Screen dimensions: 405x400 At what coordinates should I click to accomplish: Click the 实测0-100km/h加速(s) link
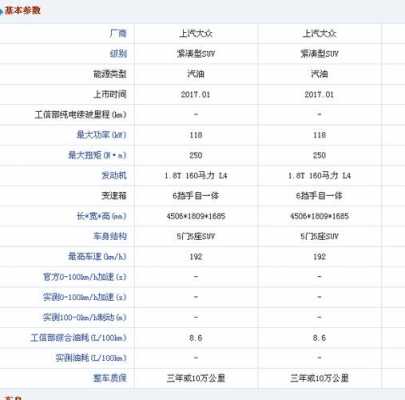pyautogui.click(x=85, y=297)
